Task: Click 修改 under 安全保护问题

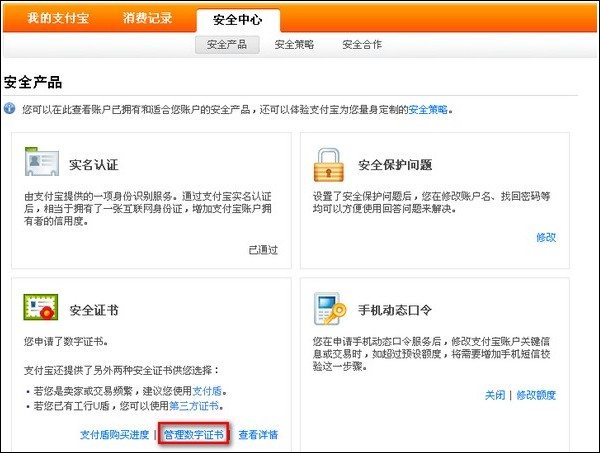Action: click(x=546, y=237)
